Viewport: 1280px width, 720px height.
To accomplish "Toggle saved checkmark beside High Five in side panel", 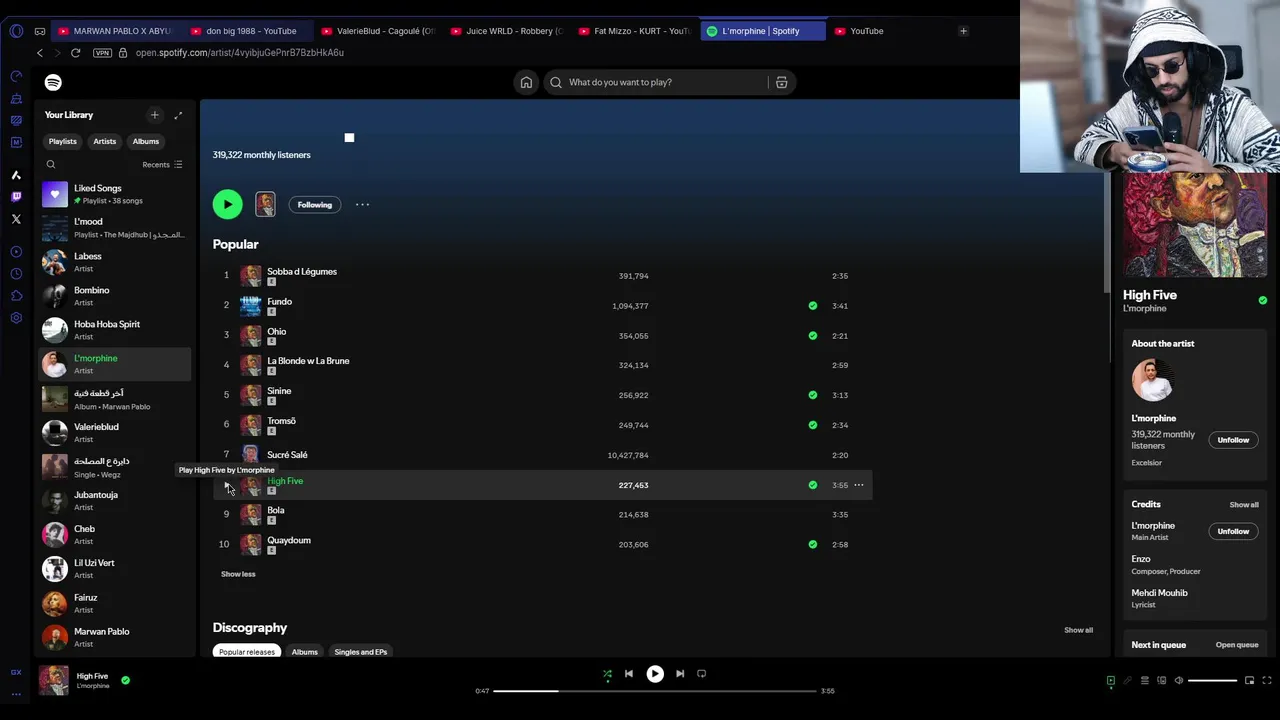I will click(x=1262, y=300).
